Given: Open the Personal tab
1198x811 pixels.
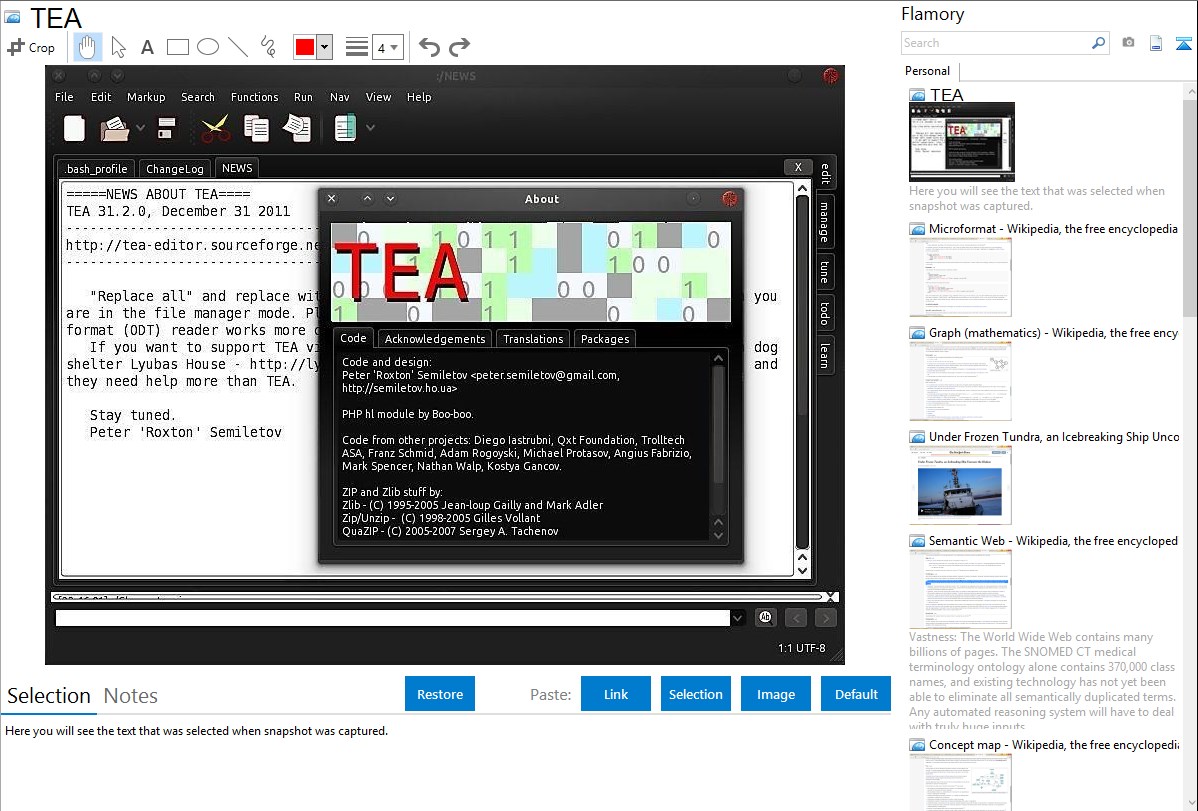Looking at the screenshot, I should coord(927,71).
